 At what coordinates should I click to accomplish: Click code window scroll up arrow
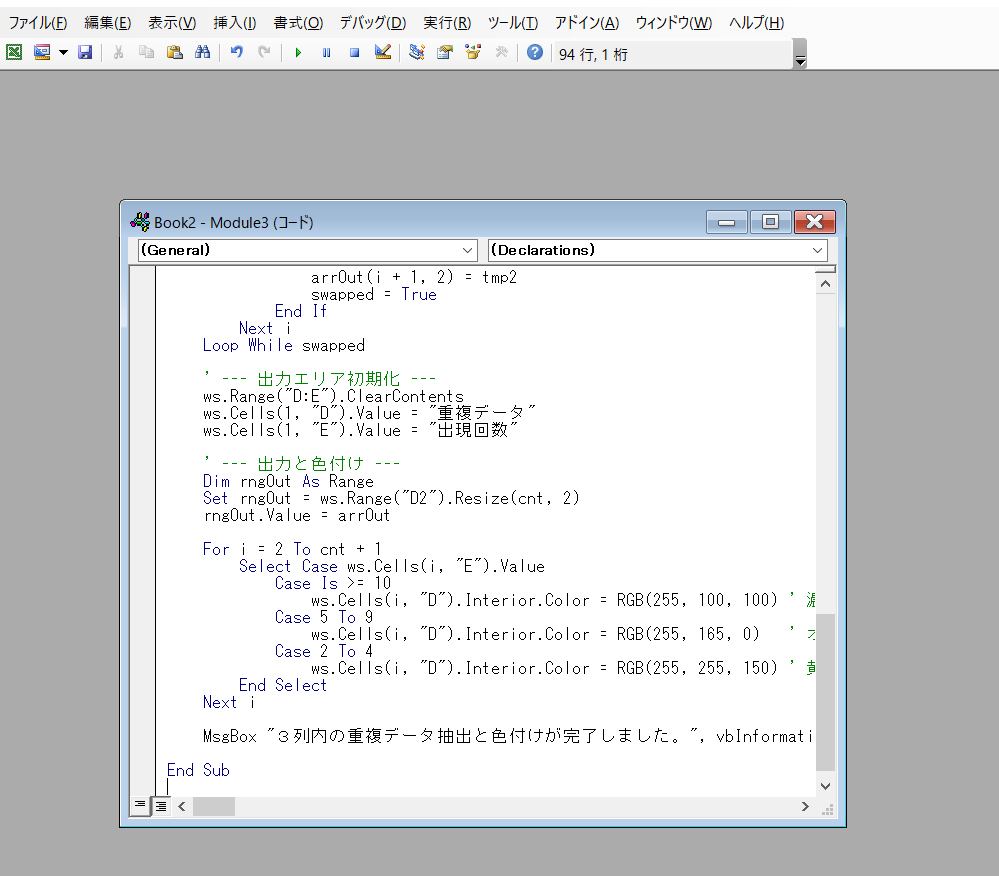(825, 284)
